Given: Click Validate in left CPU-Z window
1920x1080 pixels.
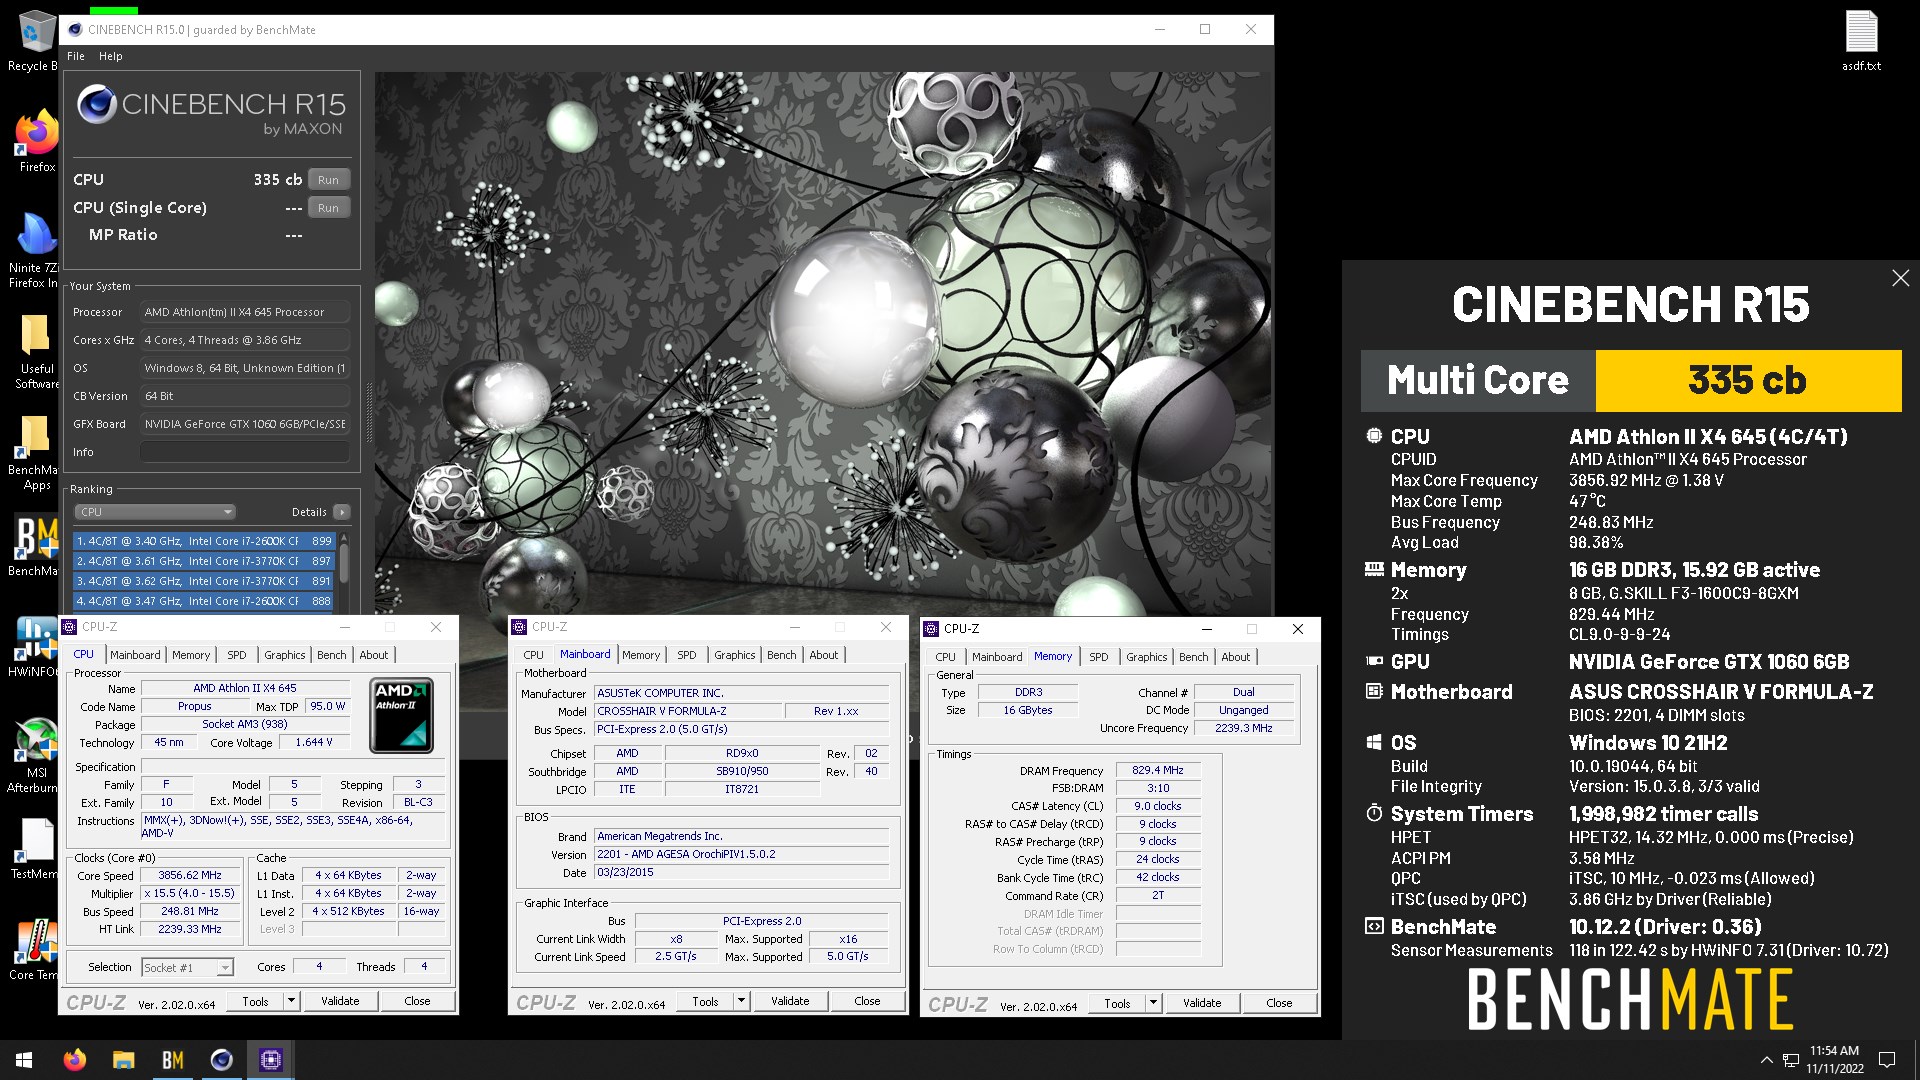Looking at the screenshot, I should pos(340,1001).
